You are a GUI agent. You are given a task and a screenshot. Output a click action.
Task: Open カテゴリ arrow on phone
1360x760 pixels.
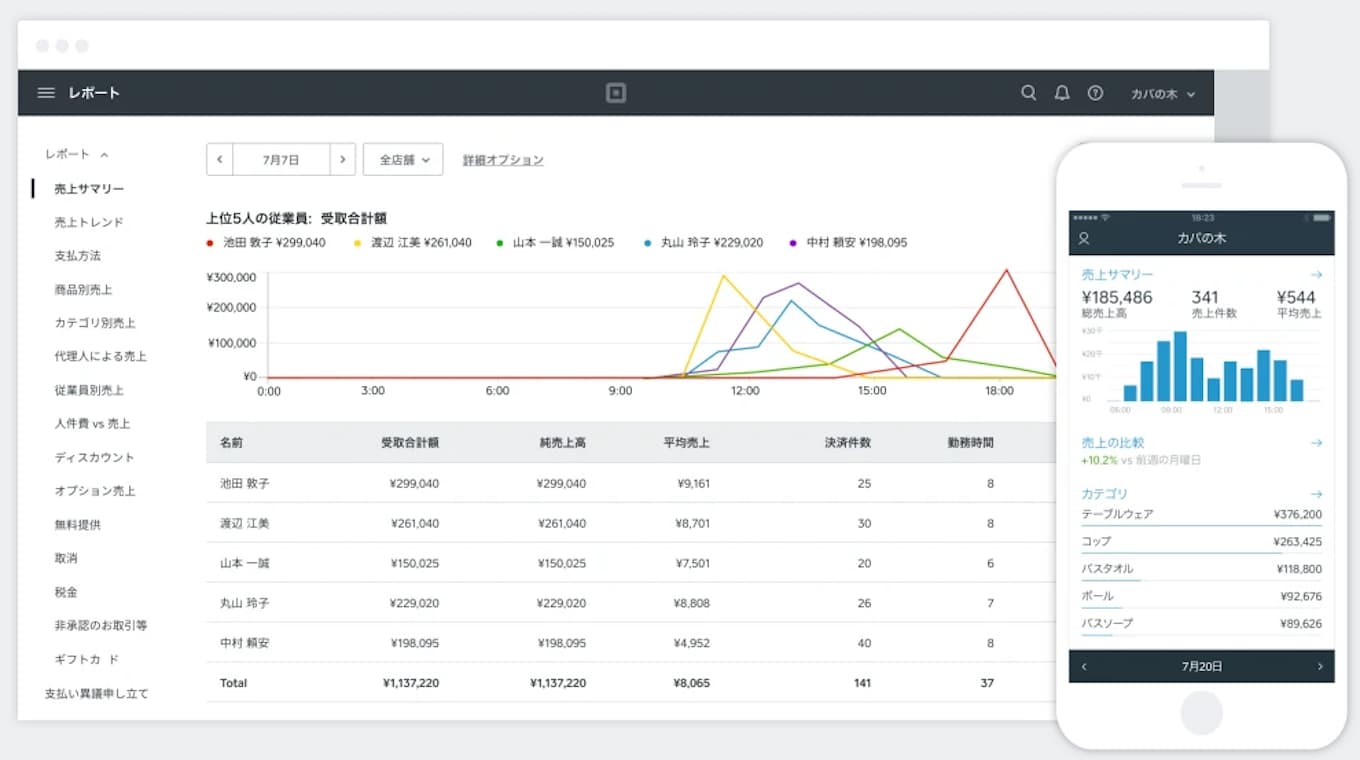(1316, 494)
